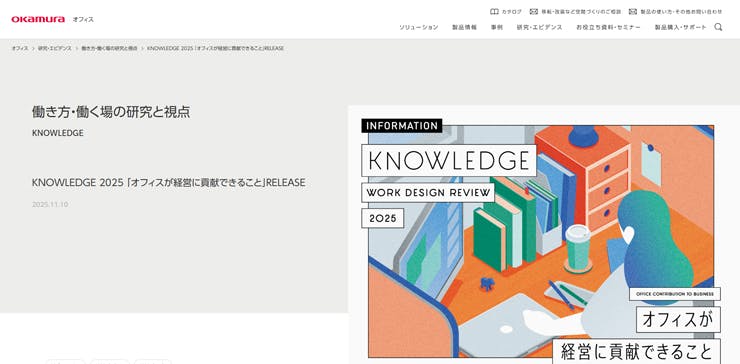Click the OFFICE CONTRIBUTION TO BUSINESS label
Image resolution: width=740 pixels, height=364 pixels.
[x=675, y=294]
